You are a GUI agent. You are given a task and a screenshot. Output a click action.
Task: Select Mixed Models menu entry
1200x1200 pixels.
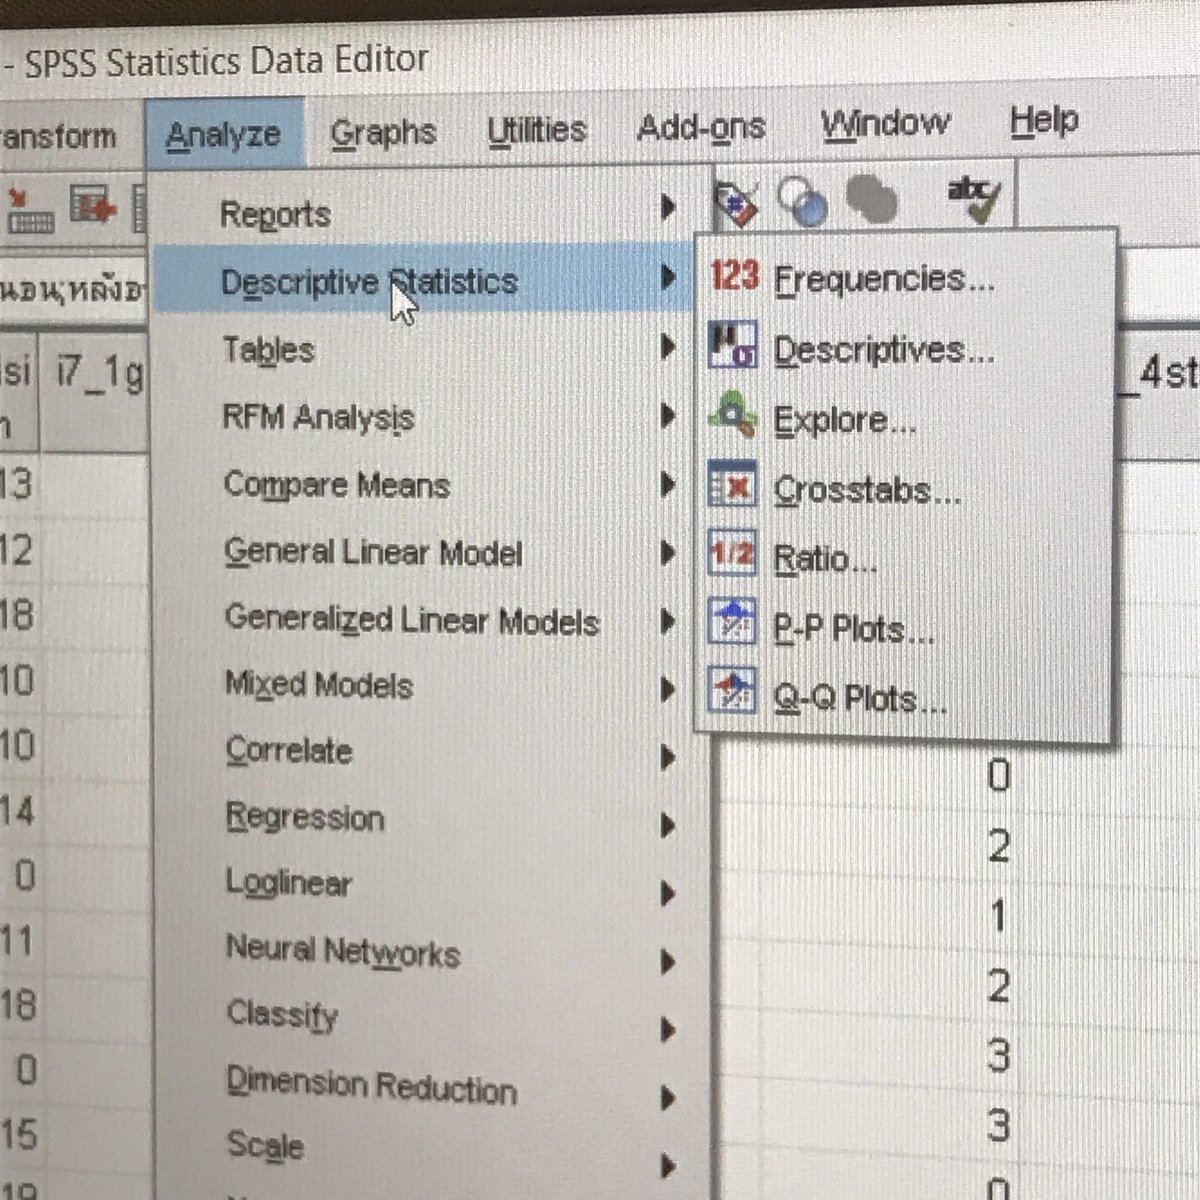319,685
